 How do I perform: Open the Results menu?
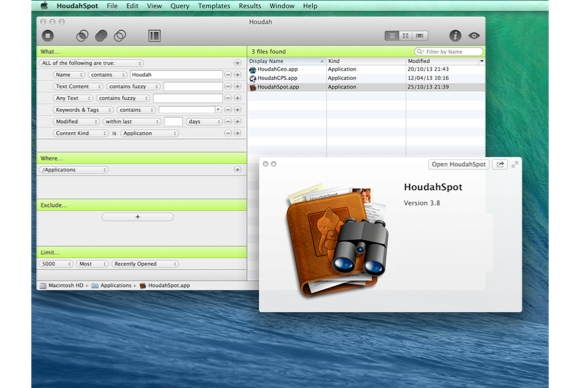(250, 6)
